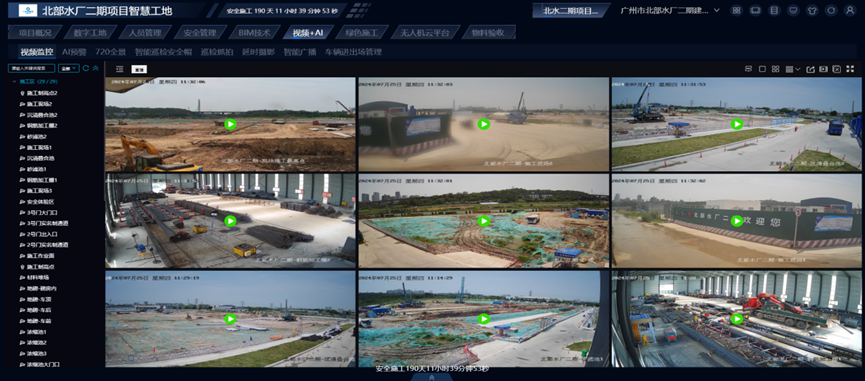
Task: Click the skin theme shirt icon
Action: (x=812, y=10)
